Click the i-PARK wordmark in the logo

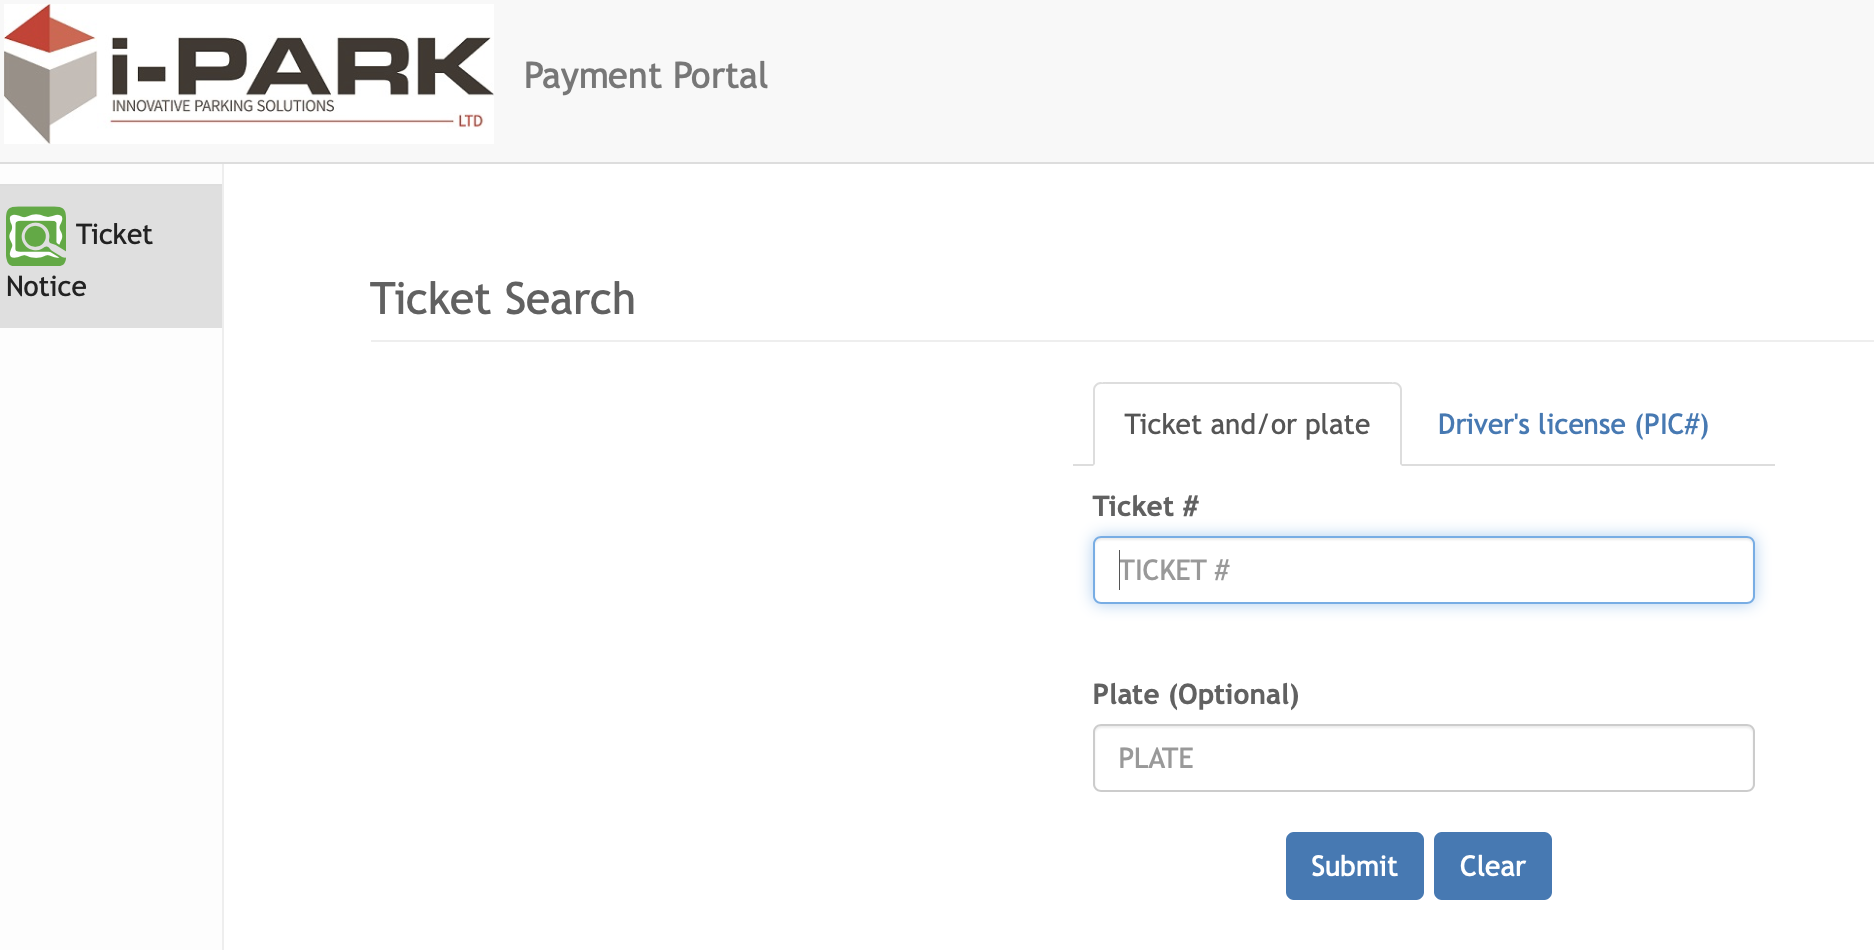[x=300, y=66]
